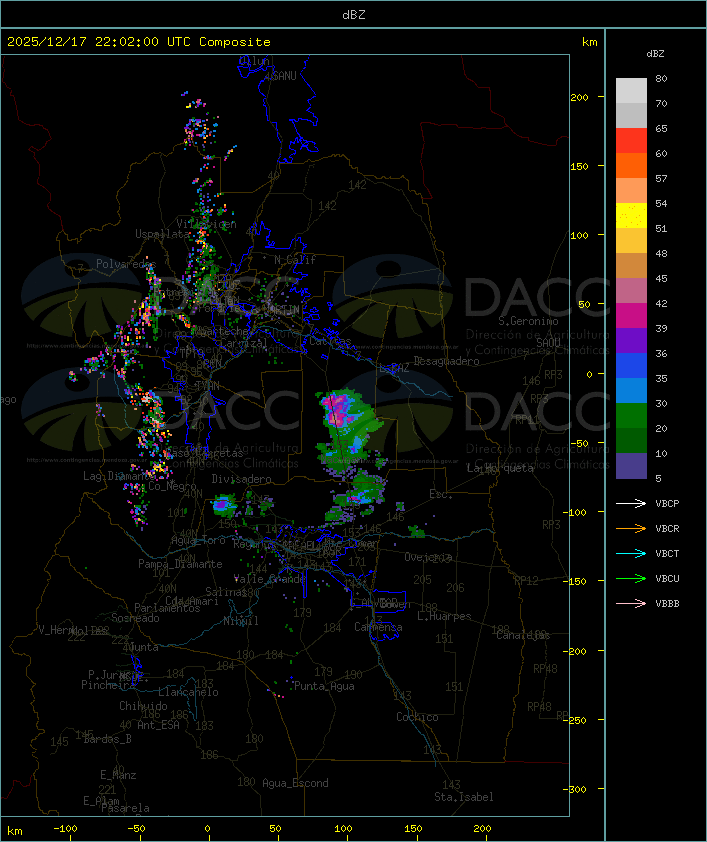Select the red 60–65 dBZ swatch

[631, 141]
